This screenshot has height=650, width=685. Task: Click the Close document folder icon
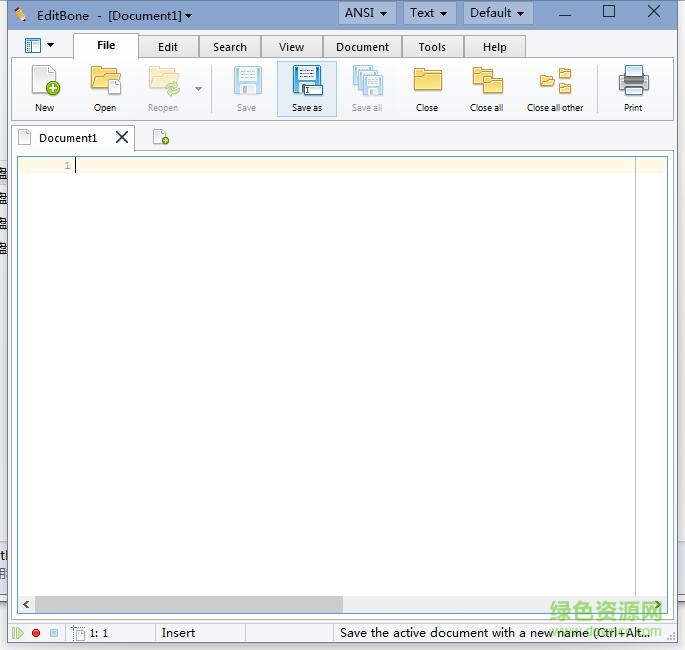pyautogui.click(x=427, y=82)
